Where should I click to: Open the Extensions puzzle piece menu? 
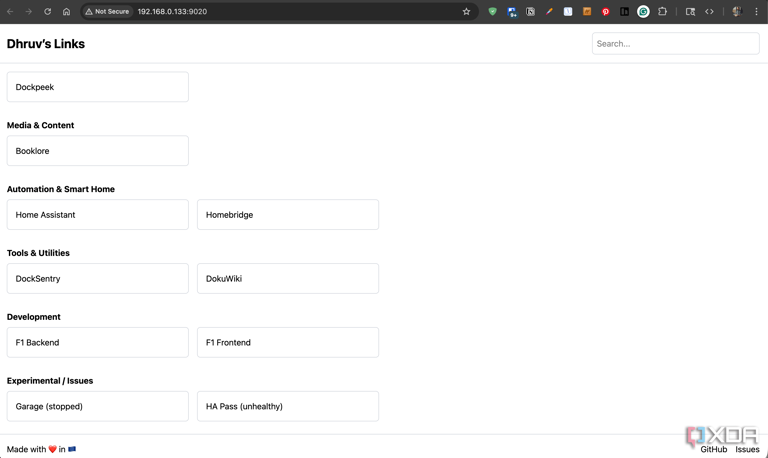click(x=662, y=12)
